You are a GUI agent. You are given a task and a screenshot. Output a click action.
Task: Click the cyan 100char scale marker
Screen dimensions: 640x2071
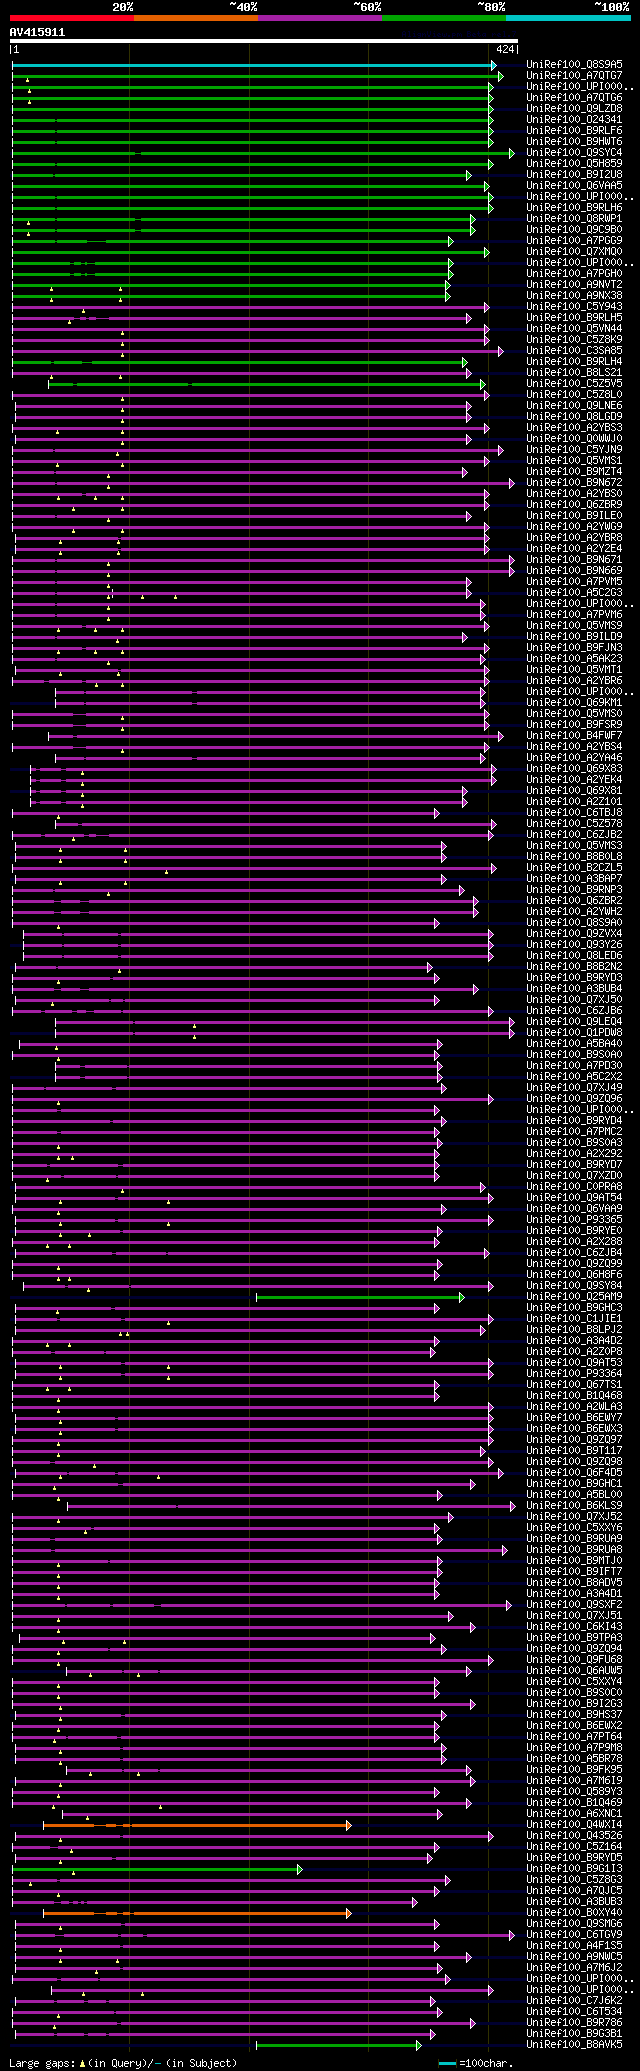[x=447, y=2063]
